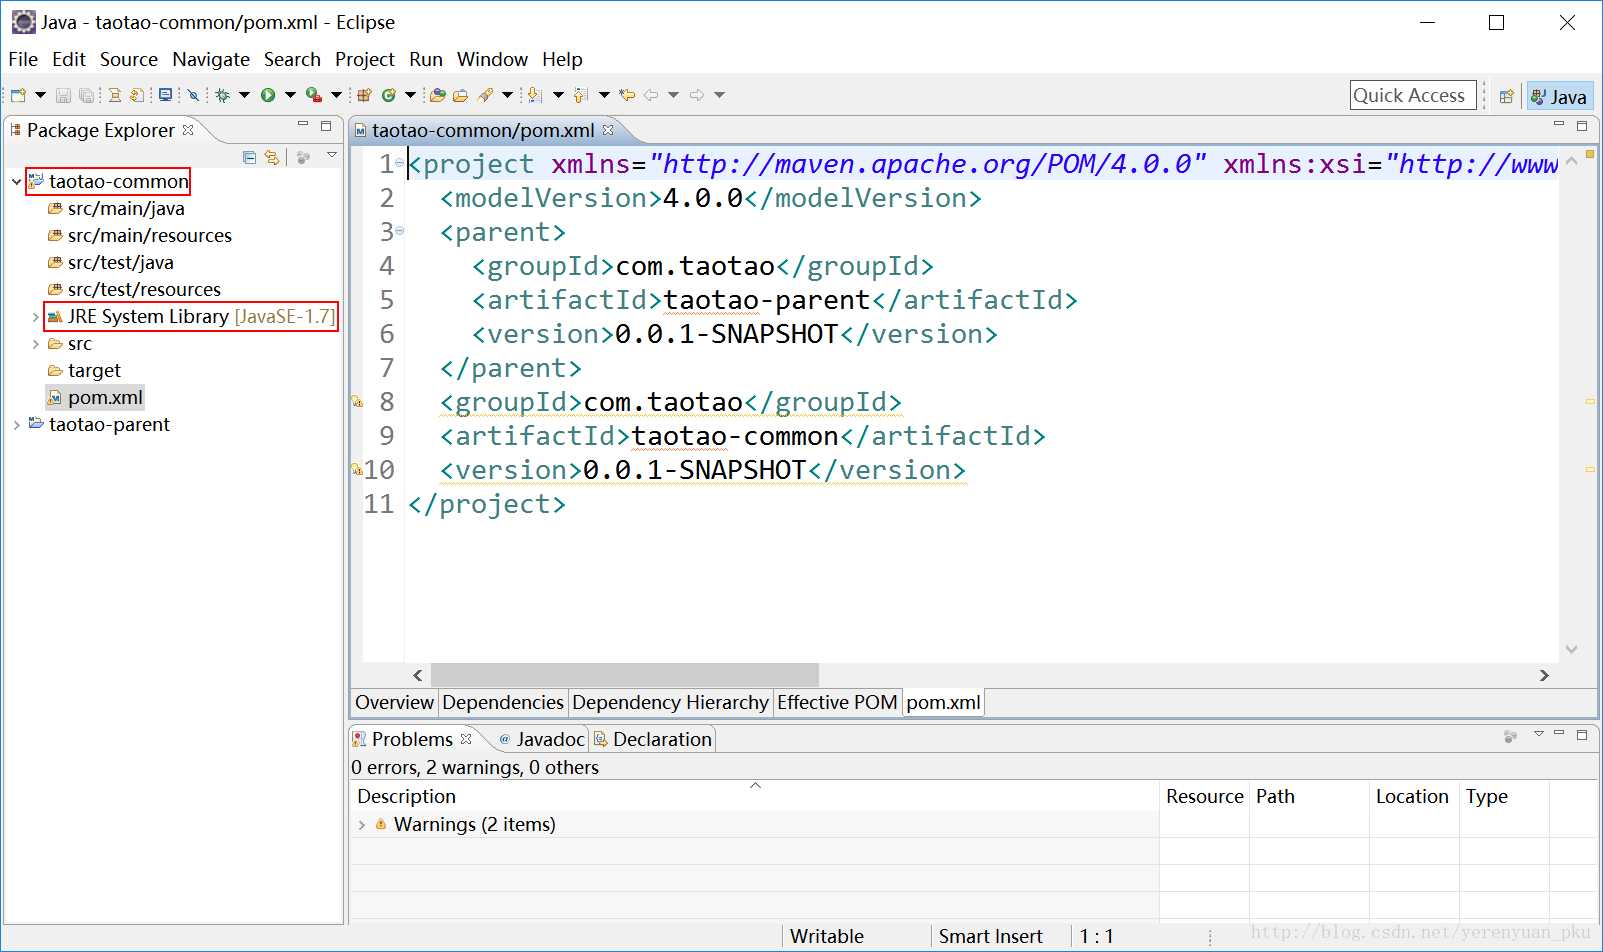The width and height of the screenshot is (1603, 952).
Task: Click the Open Type icon
Action: [437, 95]
